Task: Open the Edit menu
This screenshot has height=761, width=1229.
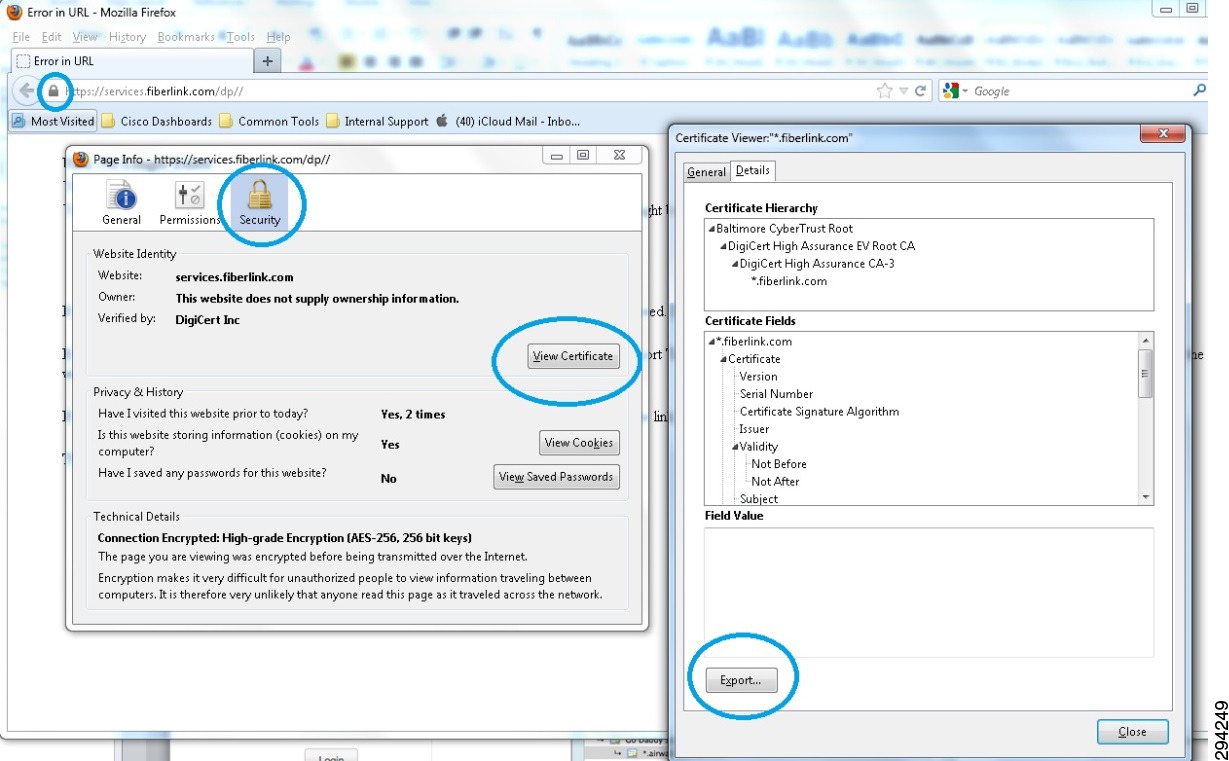Action: [52, 37]
